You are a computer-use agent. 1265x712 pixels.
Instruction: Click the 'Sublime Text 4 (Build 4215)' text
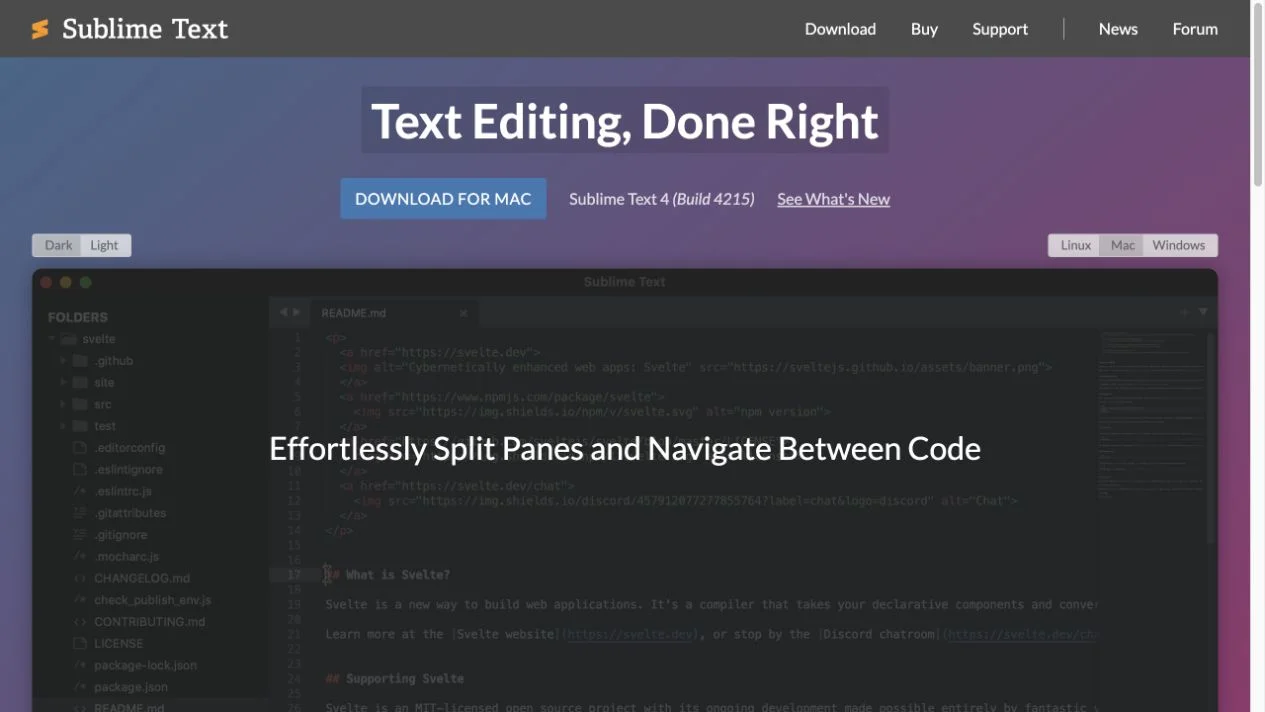tap(662, 199)
